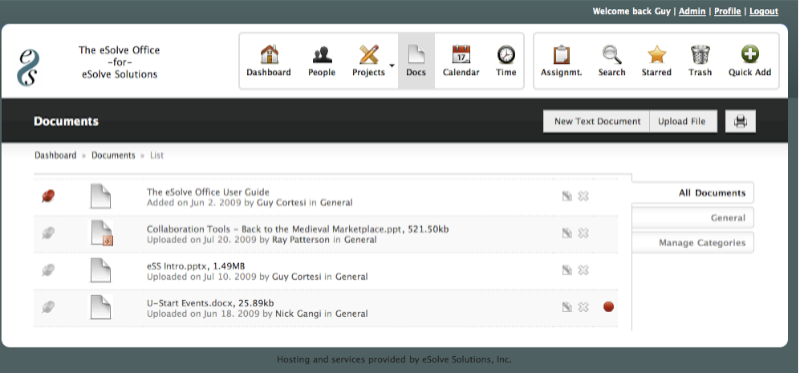800x373 pixels.
Task: Click General in User Guide row
Action: (336, 203)
